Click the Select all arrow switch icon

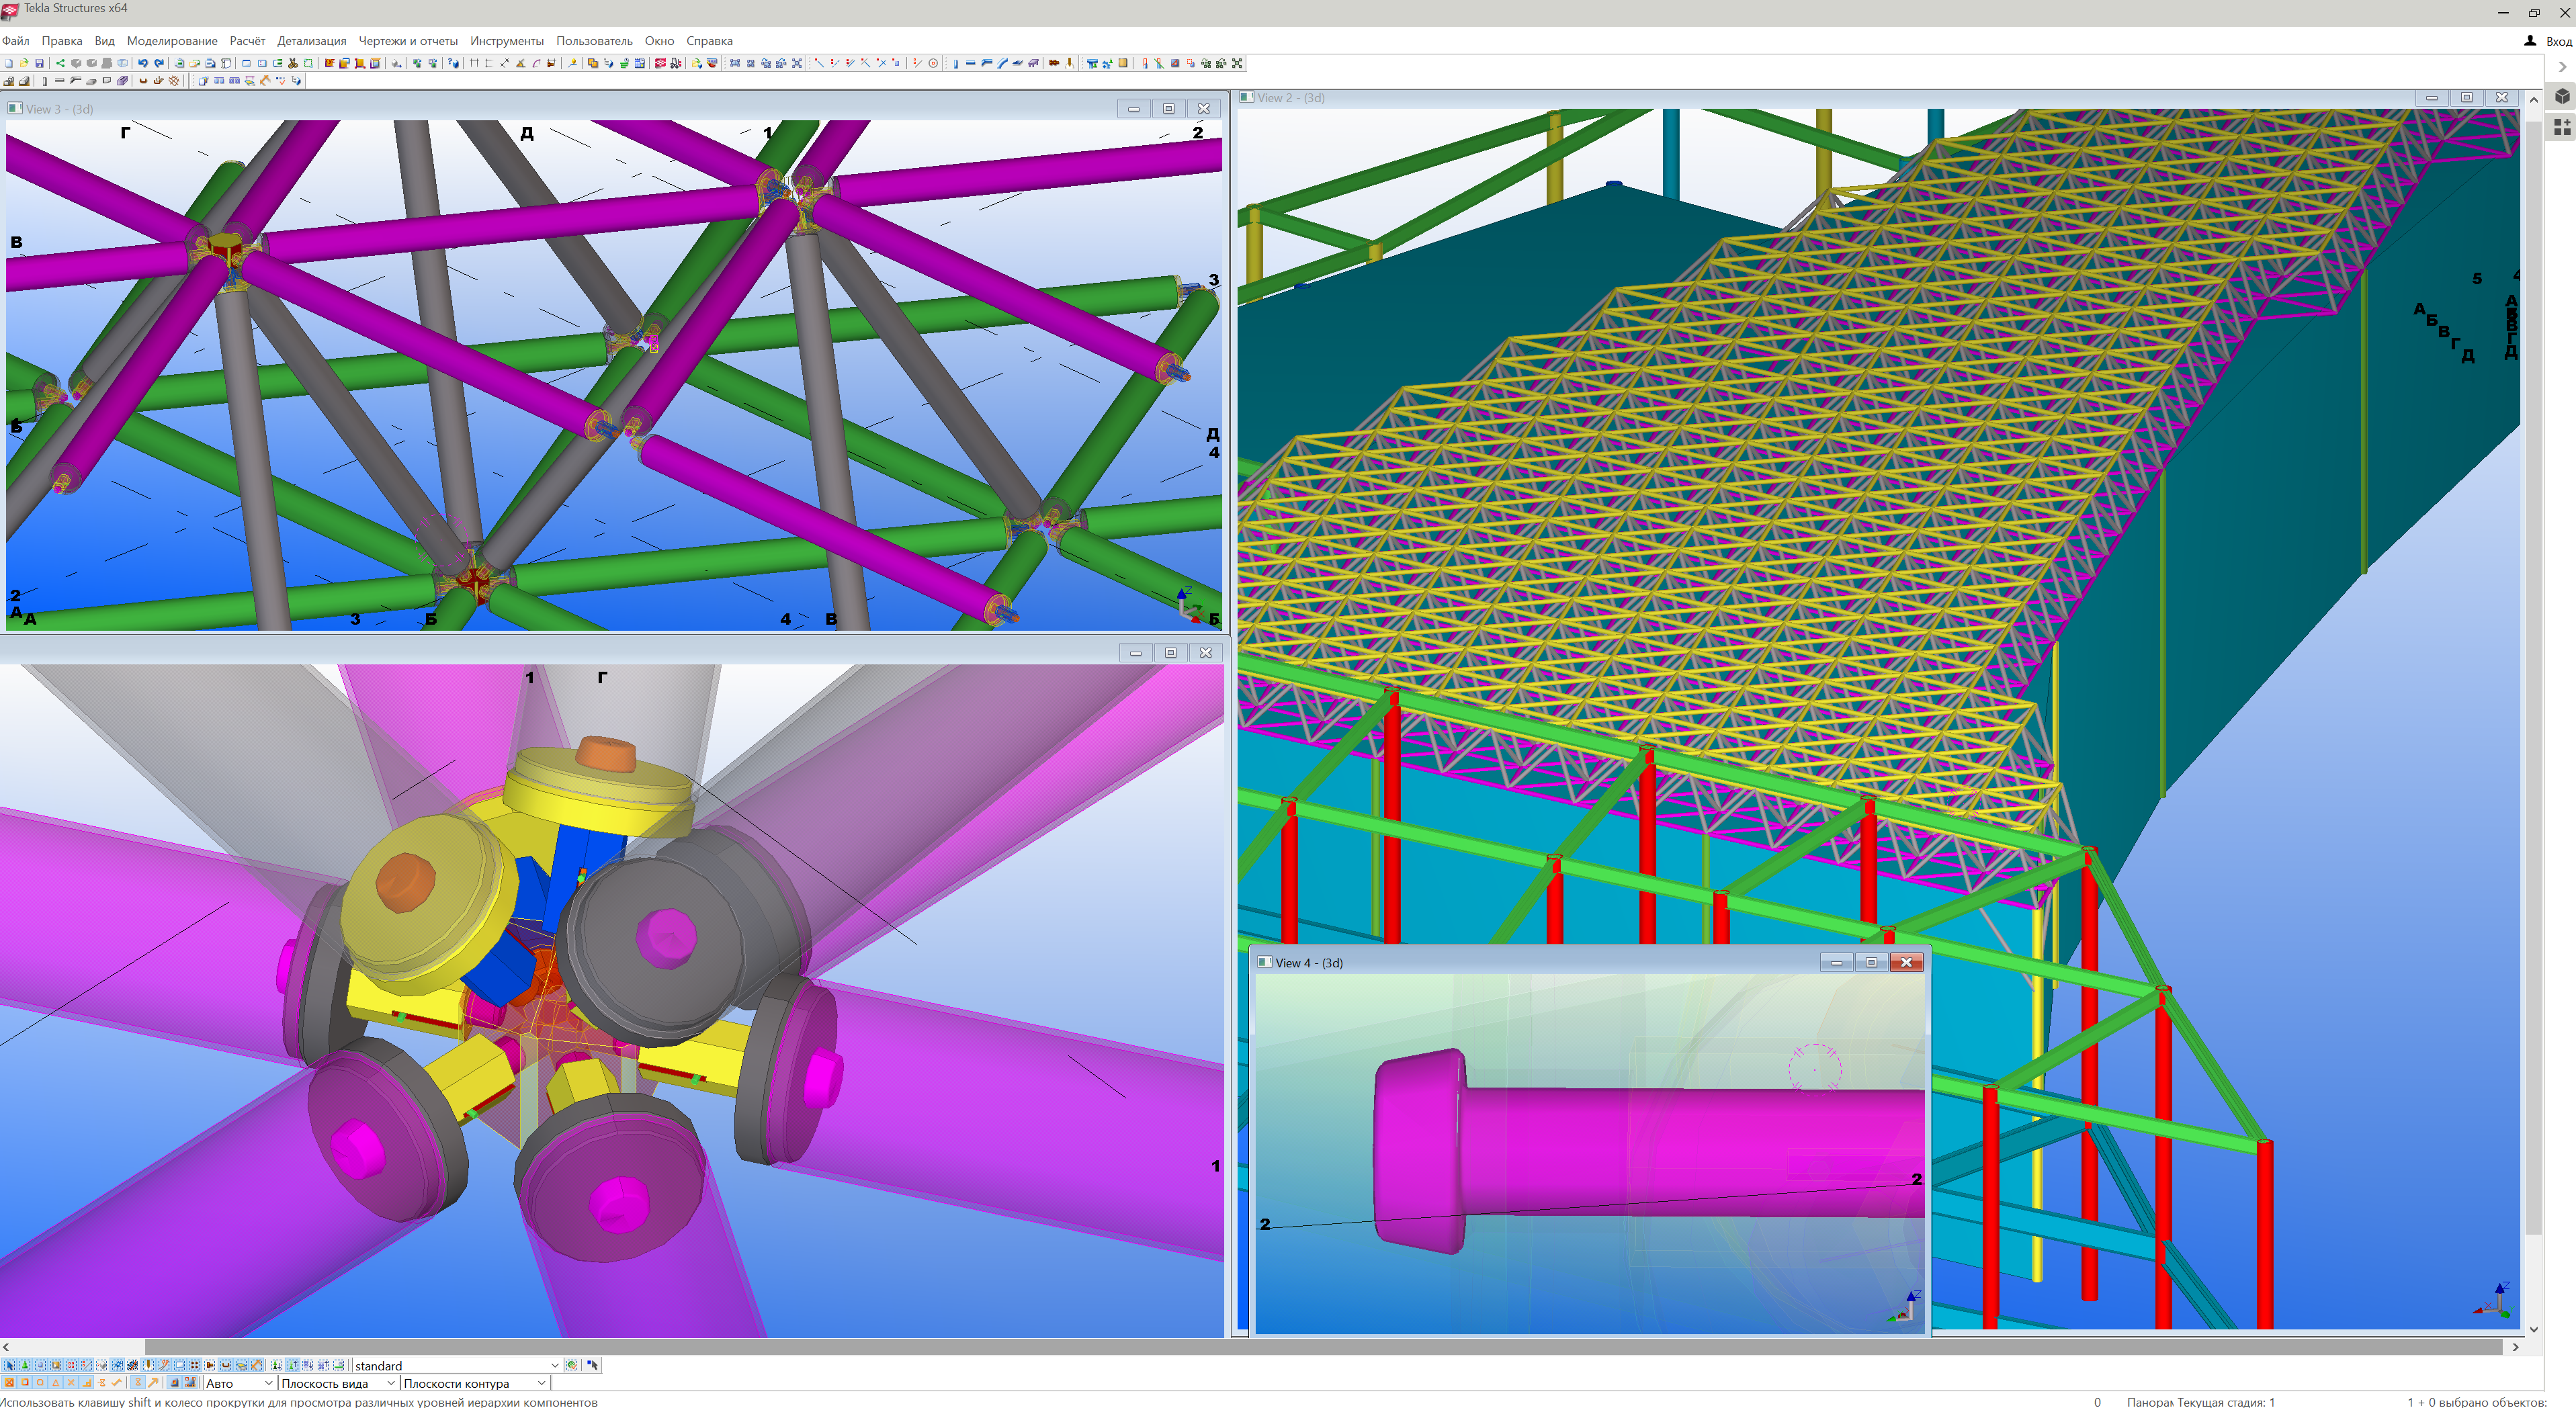(9, 1365)
